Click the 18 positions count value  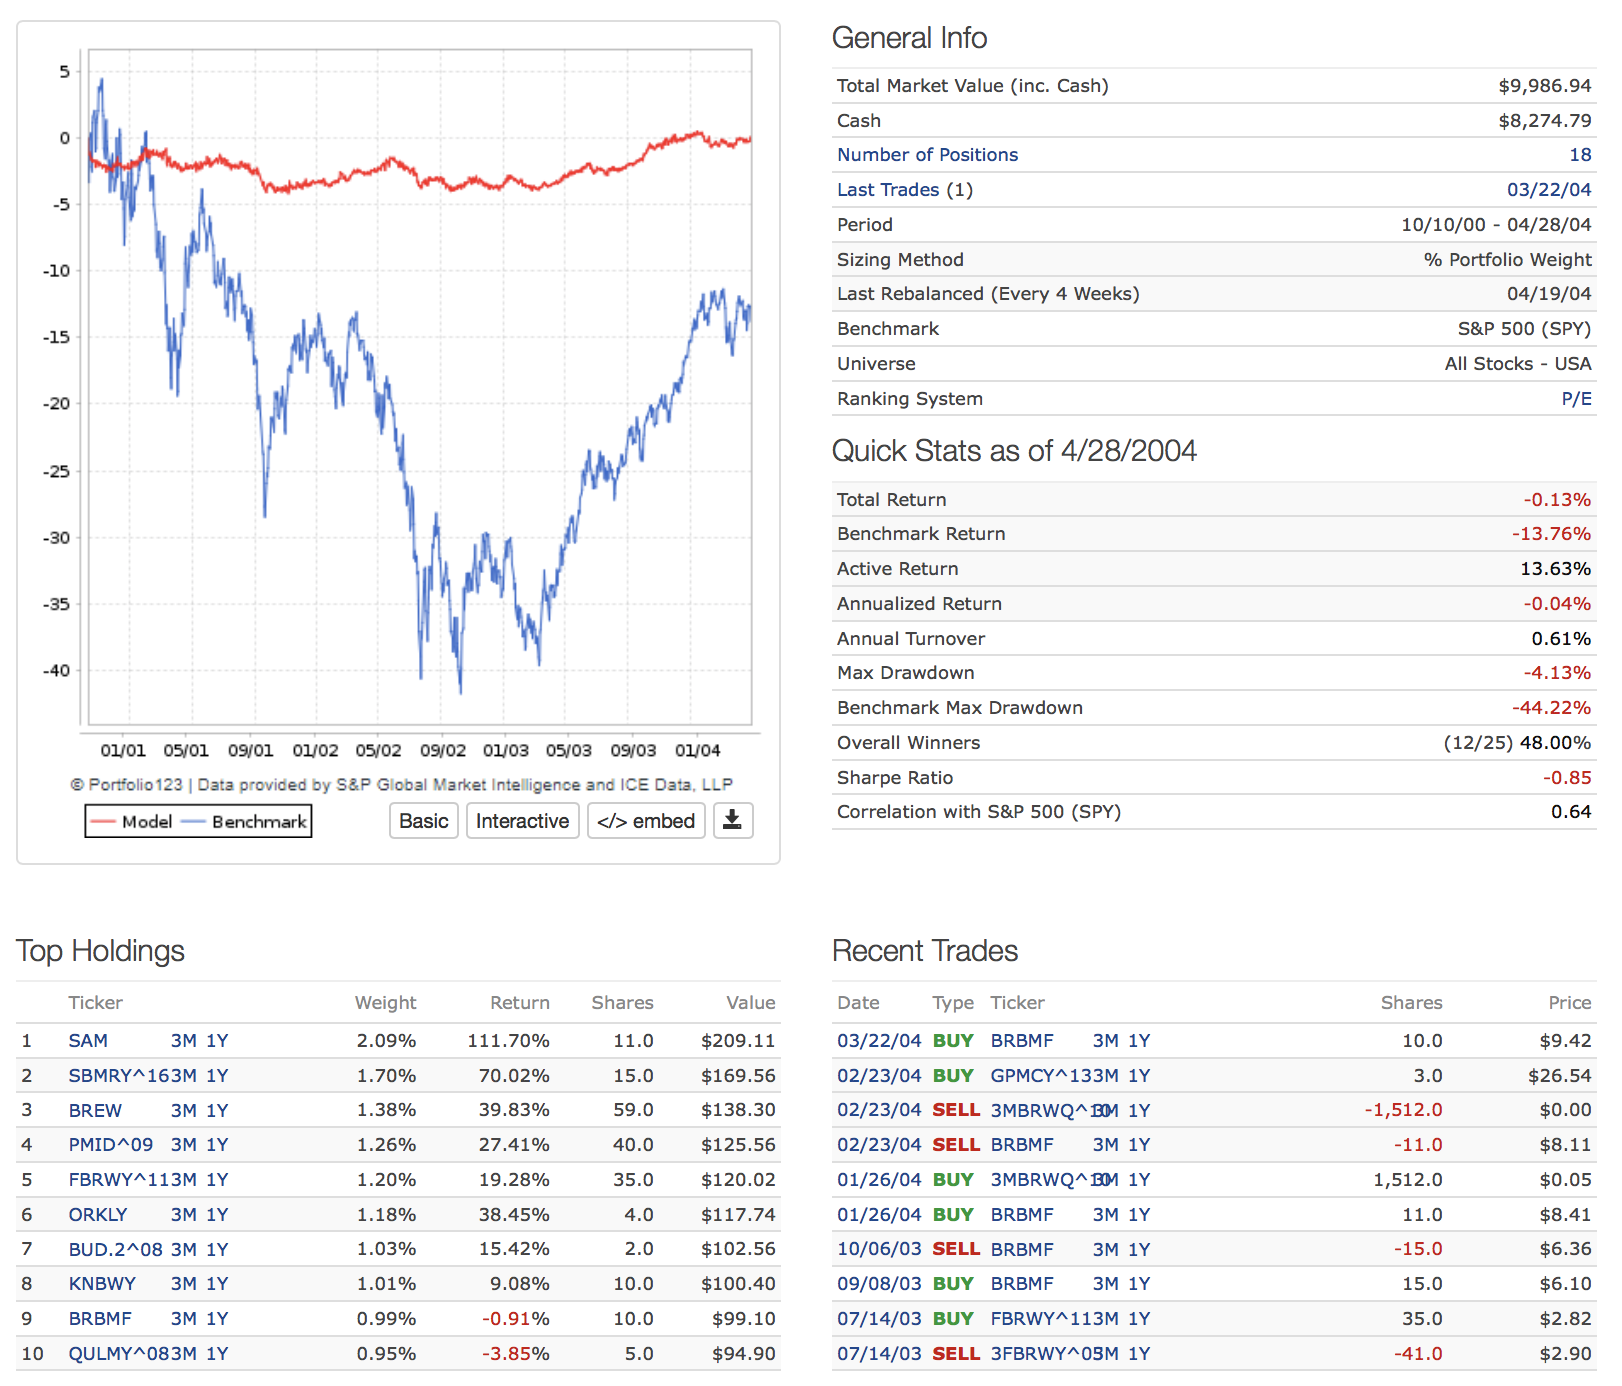[x=1580, y=155]
